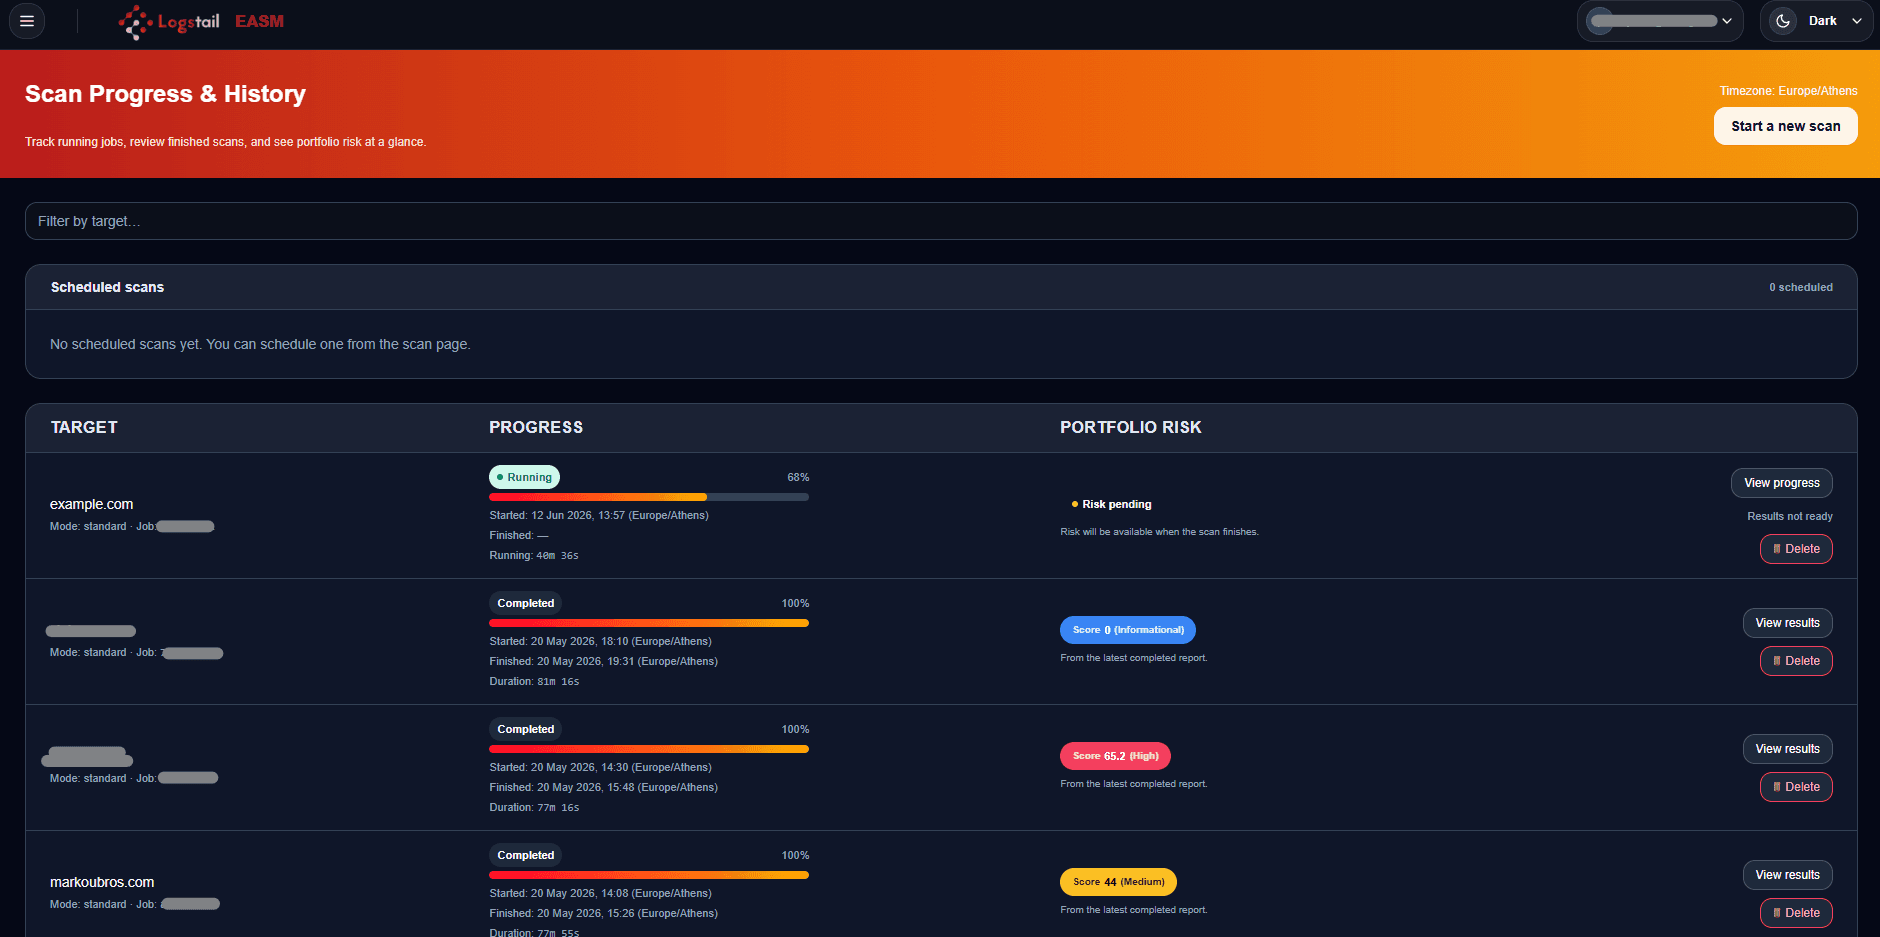Expand the Dark theme dropdown

coord(1816,21)
